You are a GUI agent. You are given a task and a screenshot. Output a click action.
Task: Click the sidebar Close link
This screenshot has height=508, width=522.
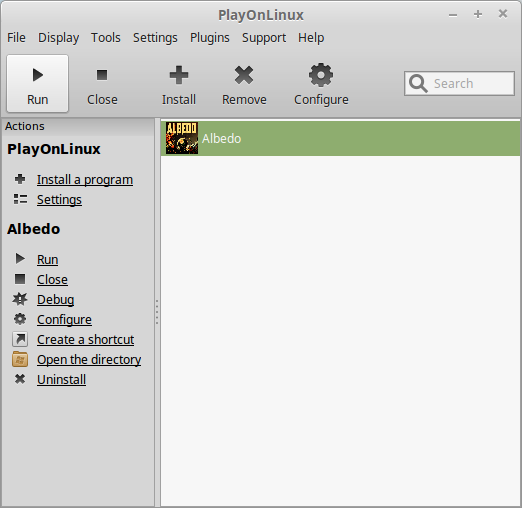coord(52,280)
